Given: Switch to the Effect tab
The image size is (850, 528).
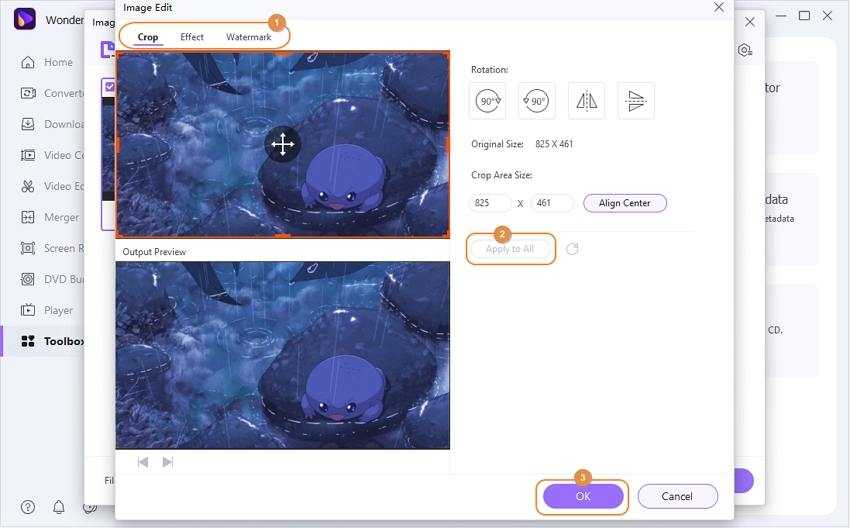Looking at the screenshot, I should pyautogui.click(x=192, y=37).
